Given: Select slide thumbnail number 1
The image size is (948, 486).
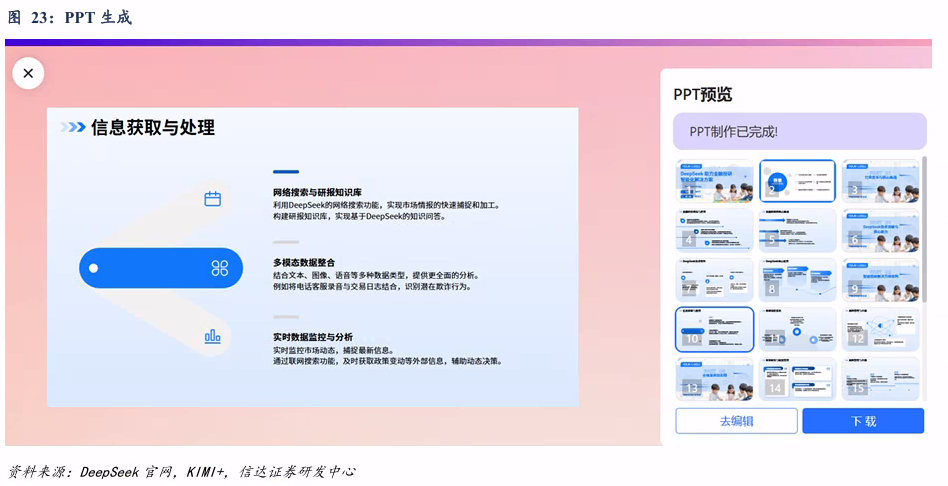Looking at the screenshot, I should 714,181.
